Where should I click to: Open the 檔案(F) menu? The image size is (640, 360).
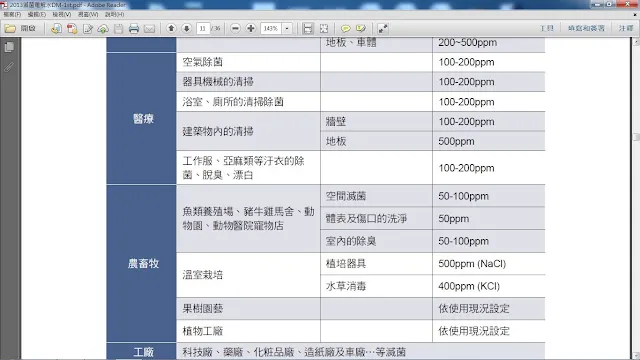coord(12,14)
